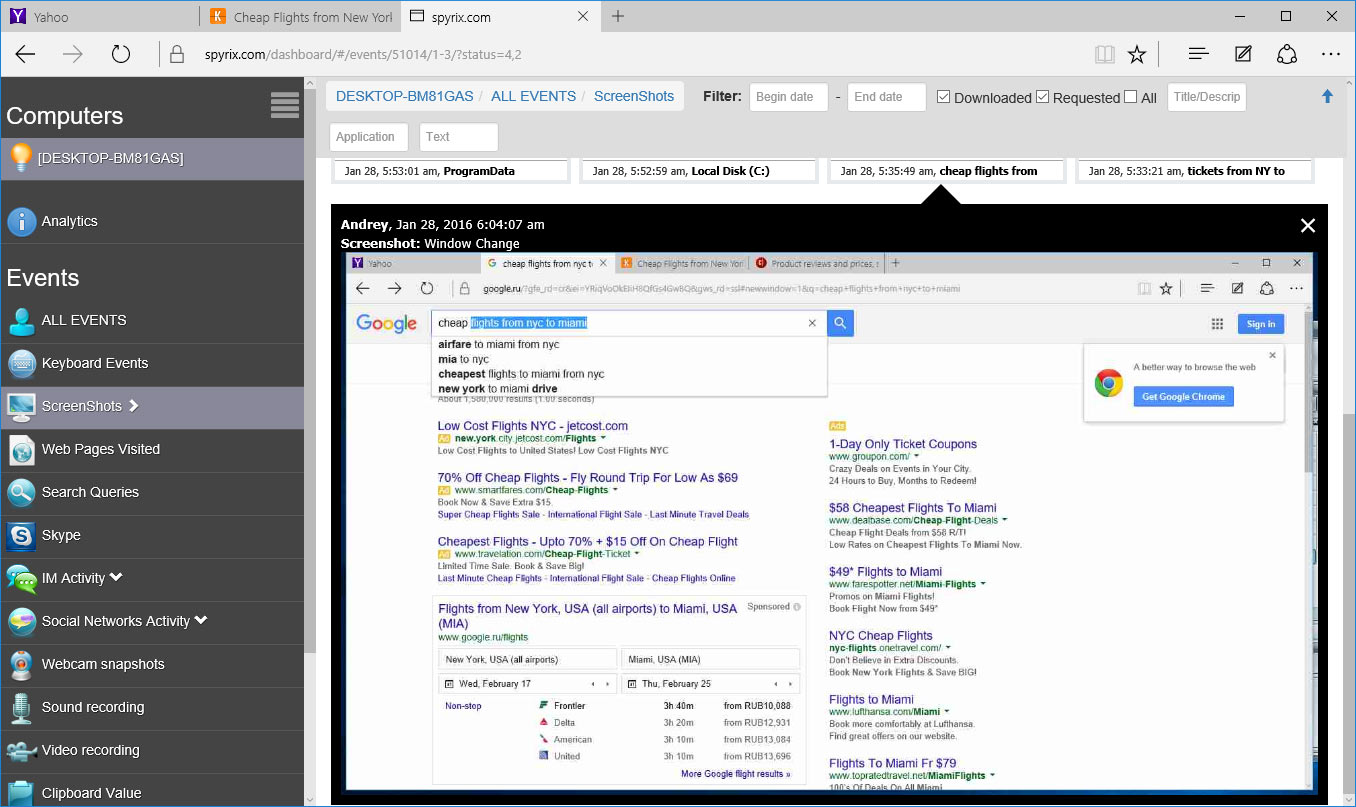Click the Web Pages Visited globe icon
This screenshot has width=1356, height=807.
(x=21, y=450)
